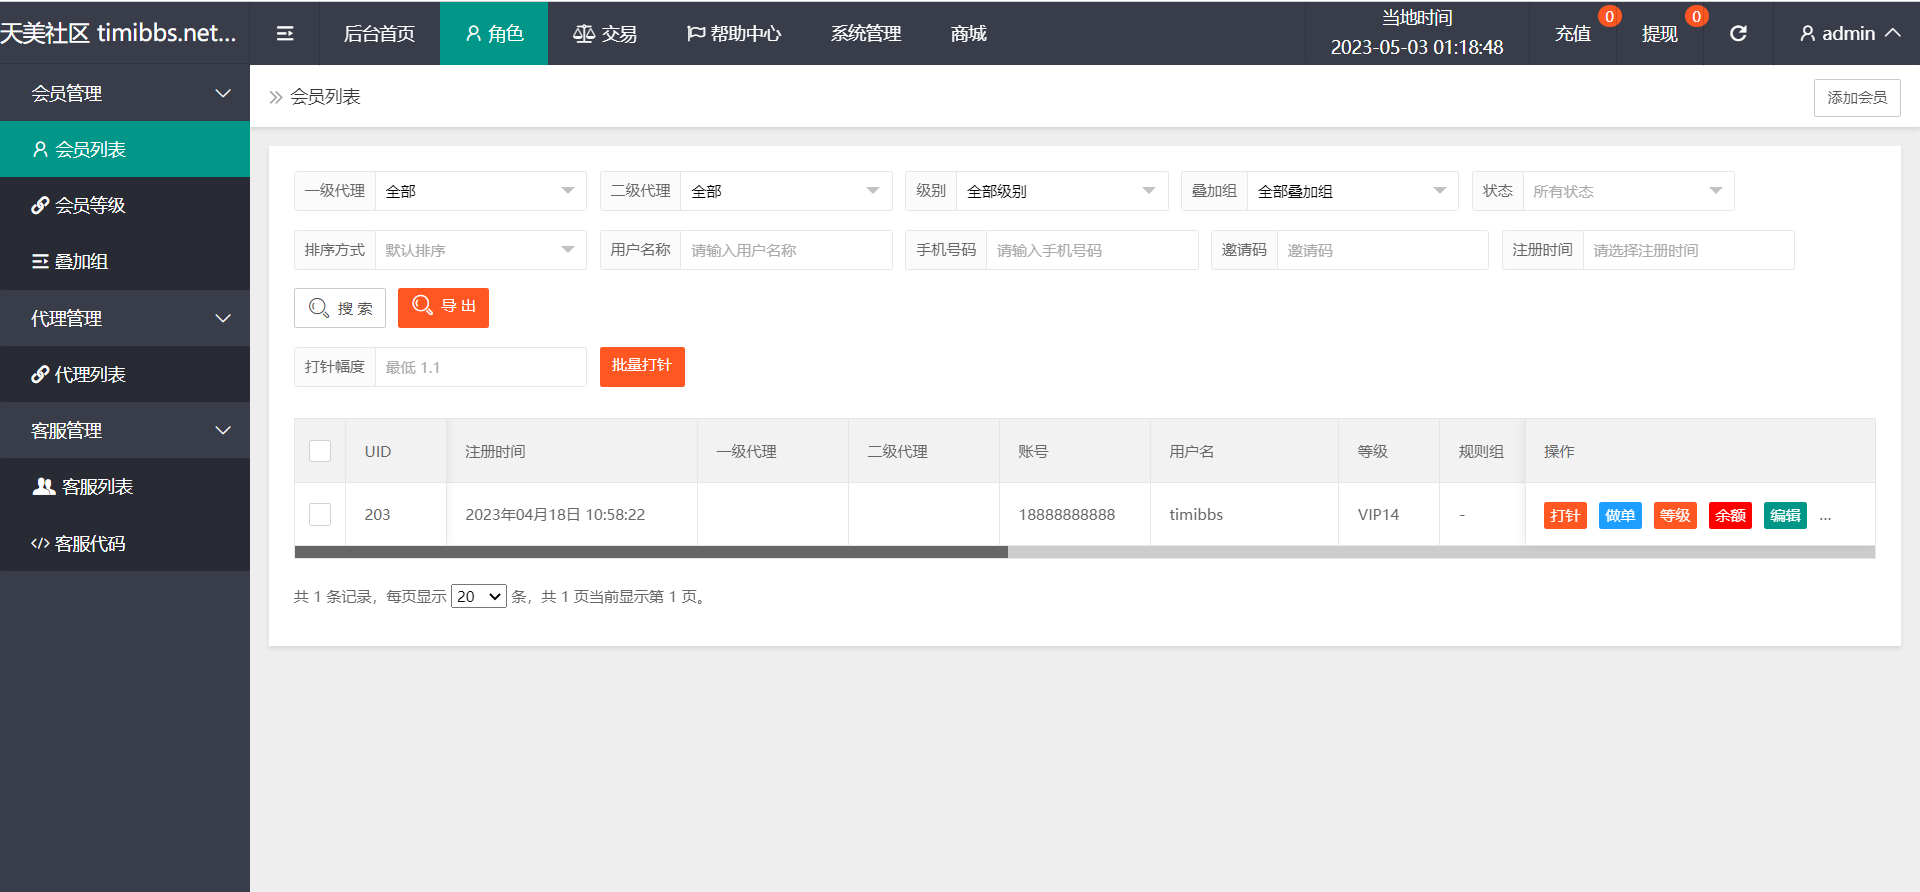Focus the 邀请码 input field

[1382, 250]
